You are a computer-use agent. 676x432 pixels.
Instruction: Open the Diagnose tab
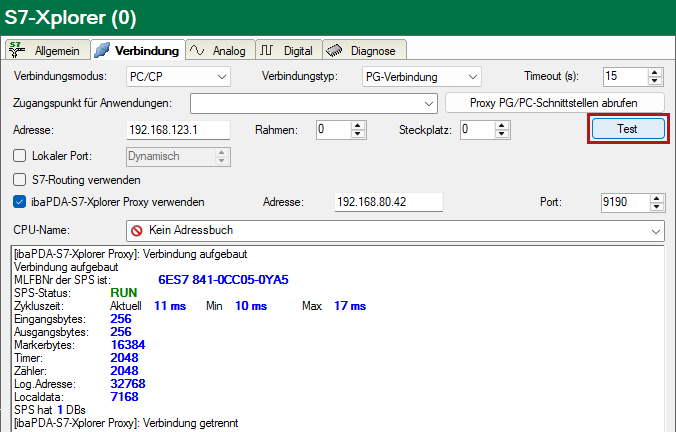click(364, 50)
